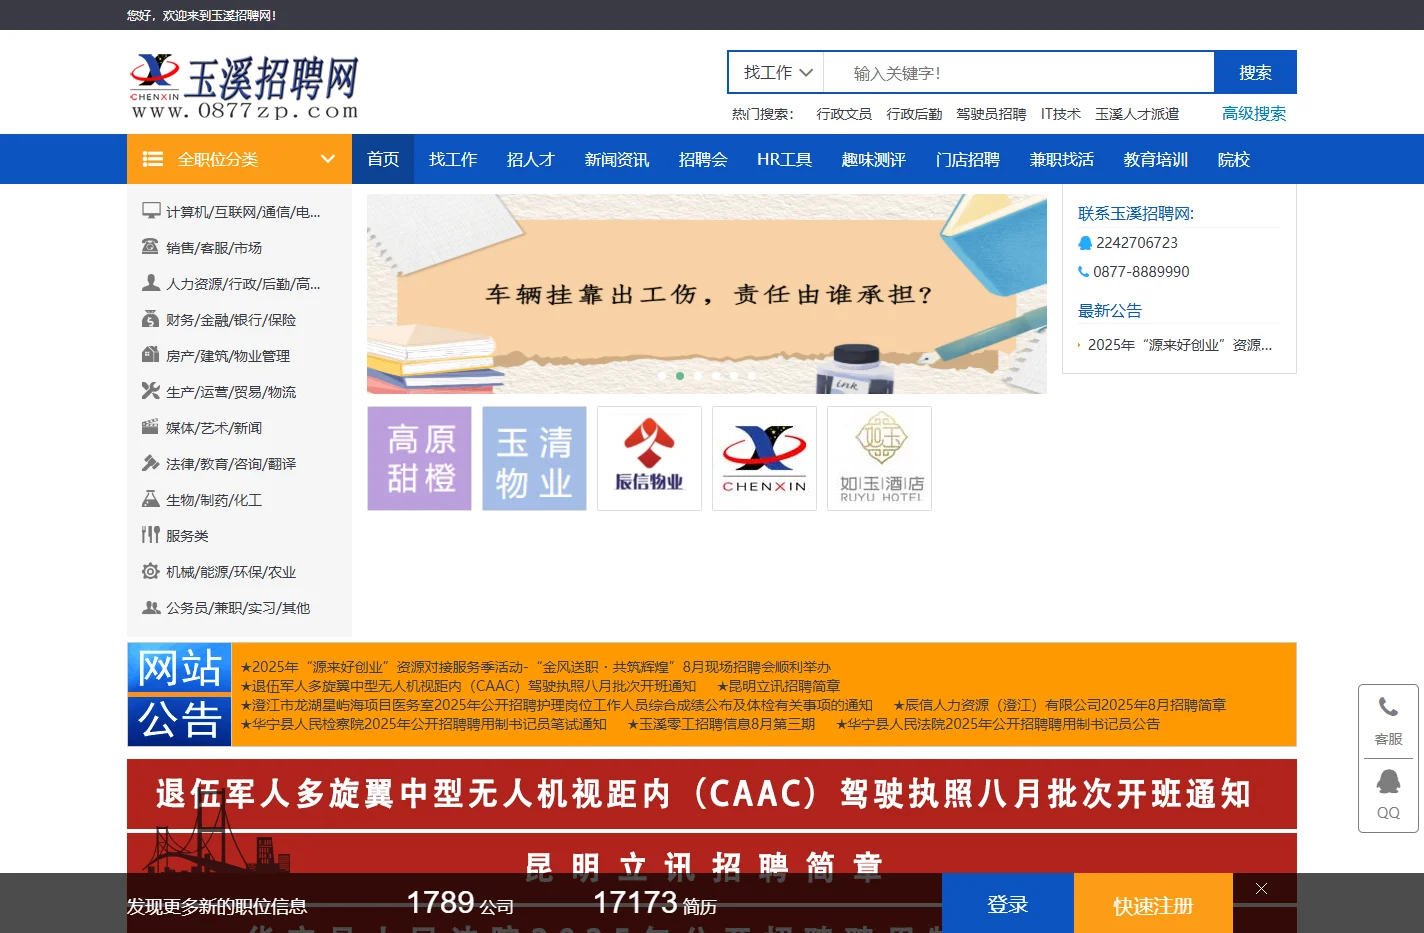
Task: Open announcement 昆明立讯招聘简章 in orange box
Action: [x=778, y=686]
